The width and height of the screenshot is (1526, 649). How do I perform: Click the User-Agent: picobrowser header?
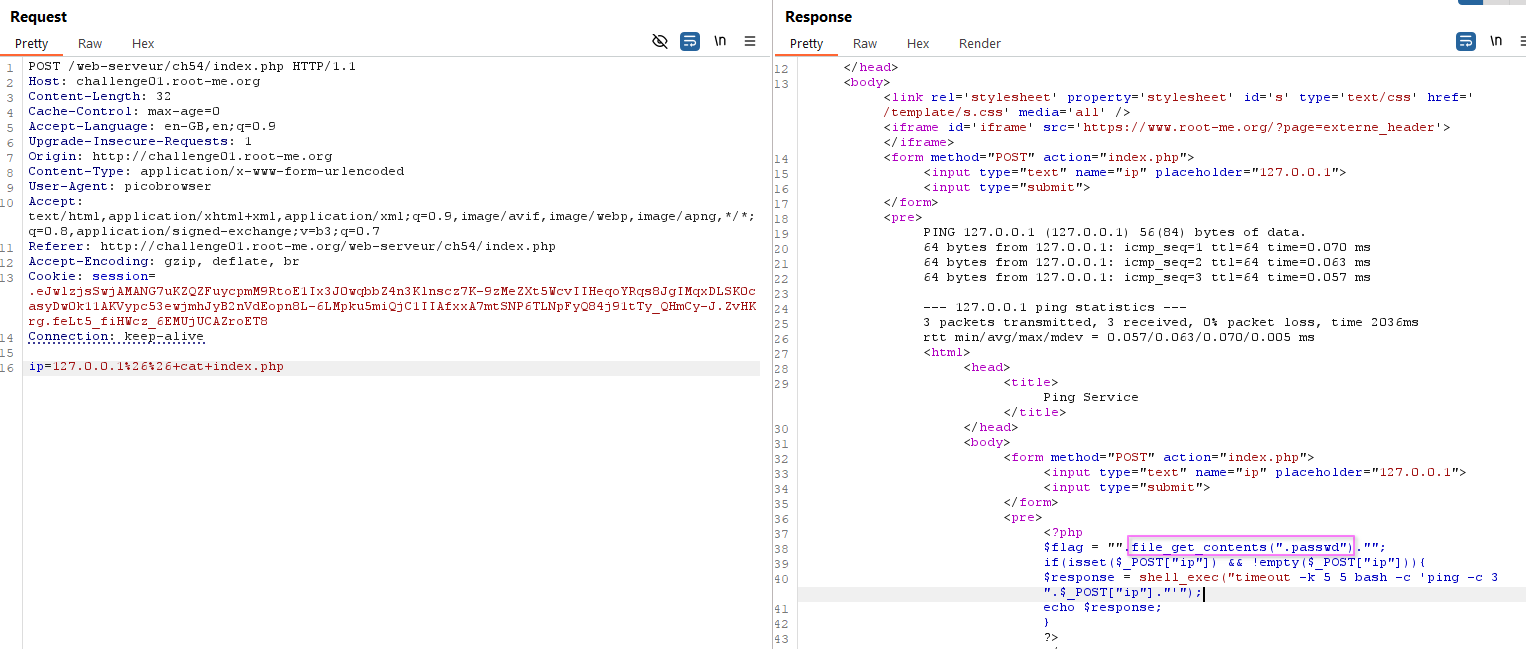[120, 187]
